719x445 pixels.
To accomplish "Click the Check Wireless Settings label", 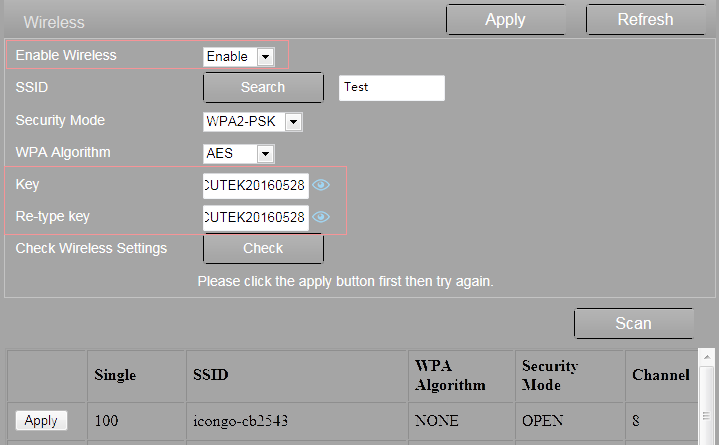I will pos(91,248).
